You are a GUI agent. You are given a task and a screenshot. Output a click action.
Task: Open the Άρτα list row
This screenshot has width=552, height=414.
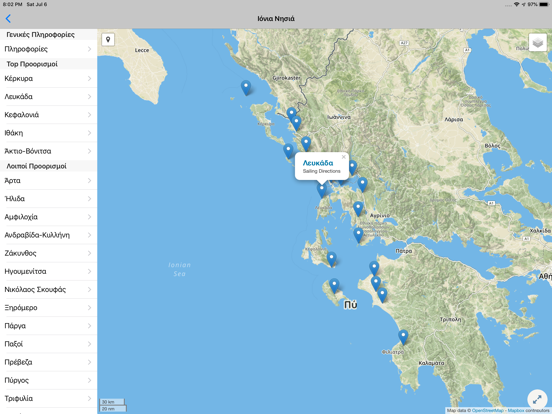pos(48,181)
